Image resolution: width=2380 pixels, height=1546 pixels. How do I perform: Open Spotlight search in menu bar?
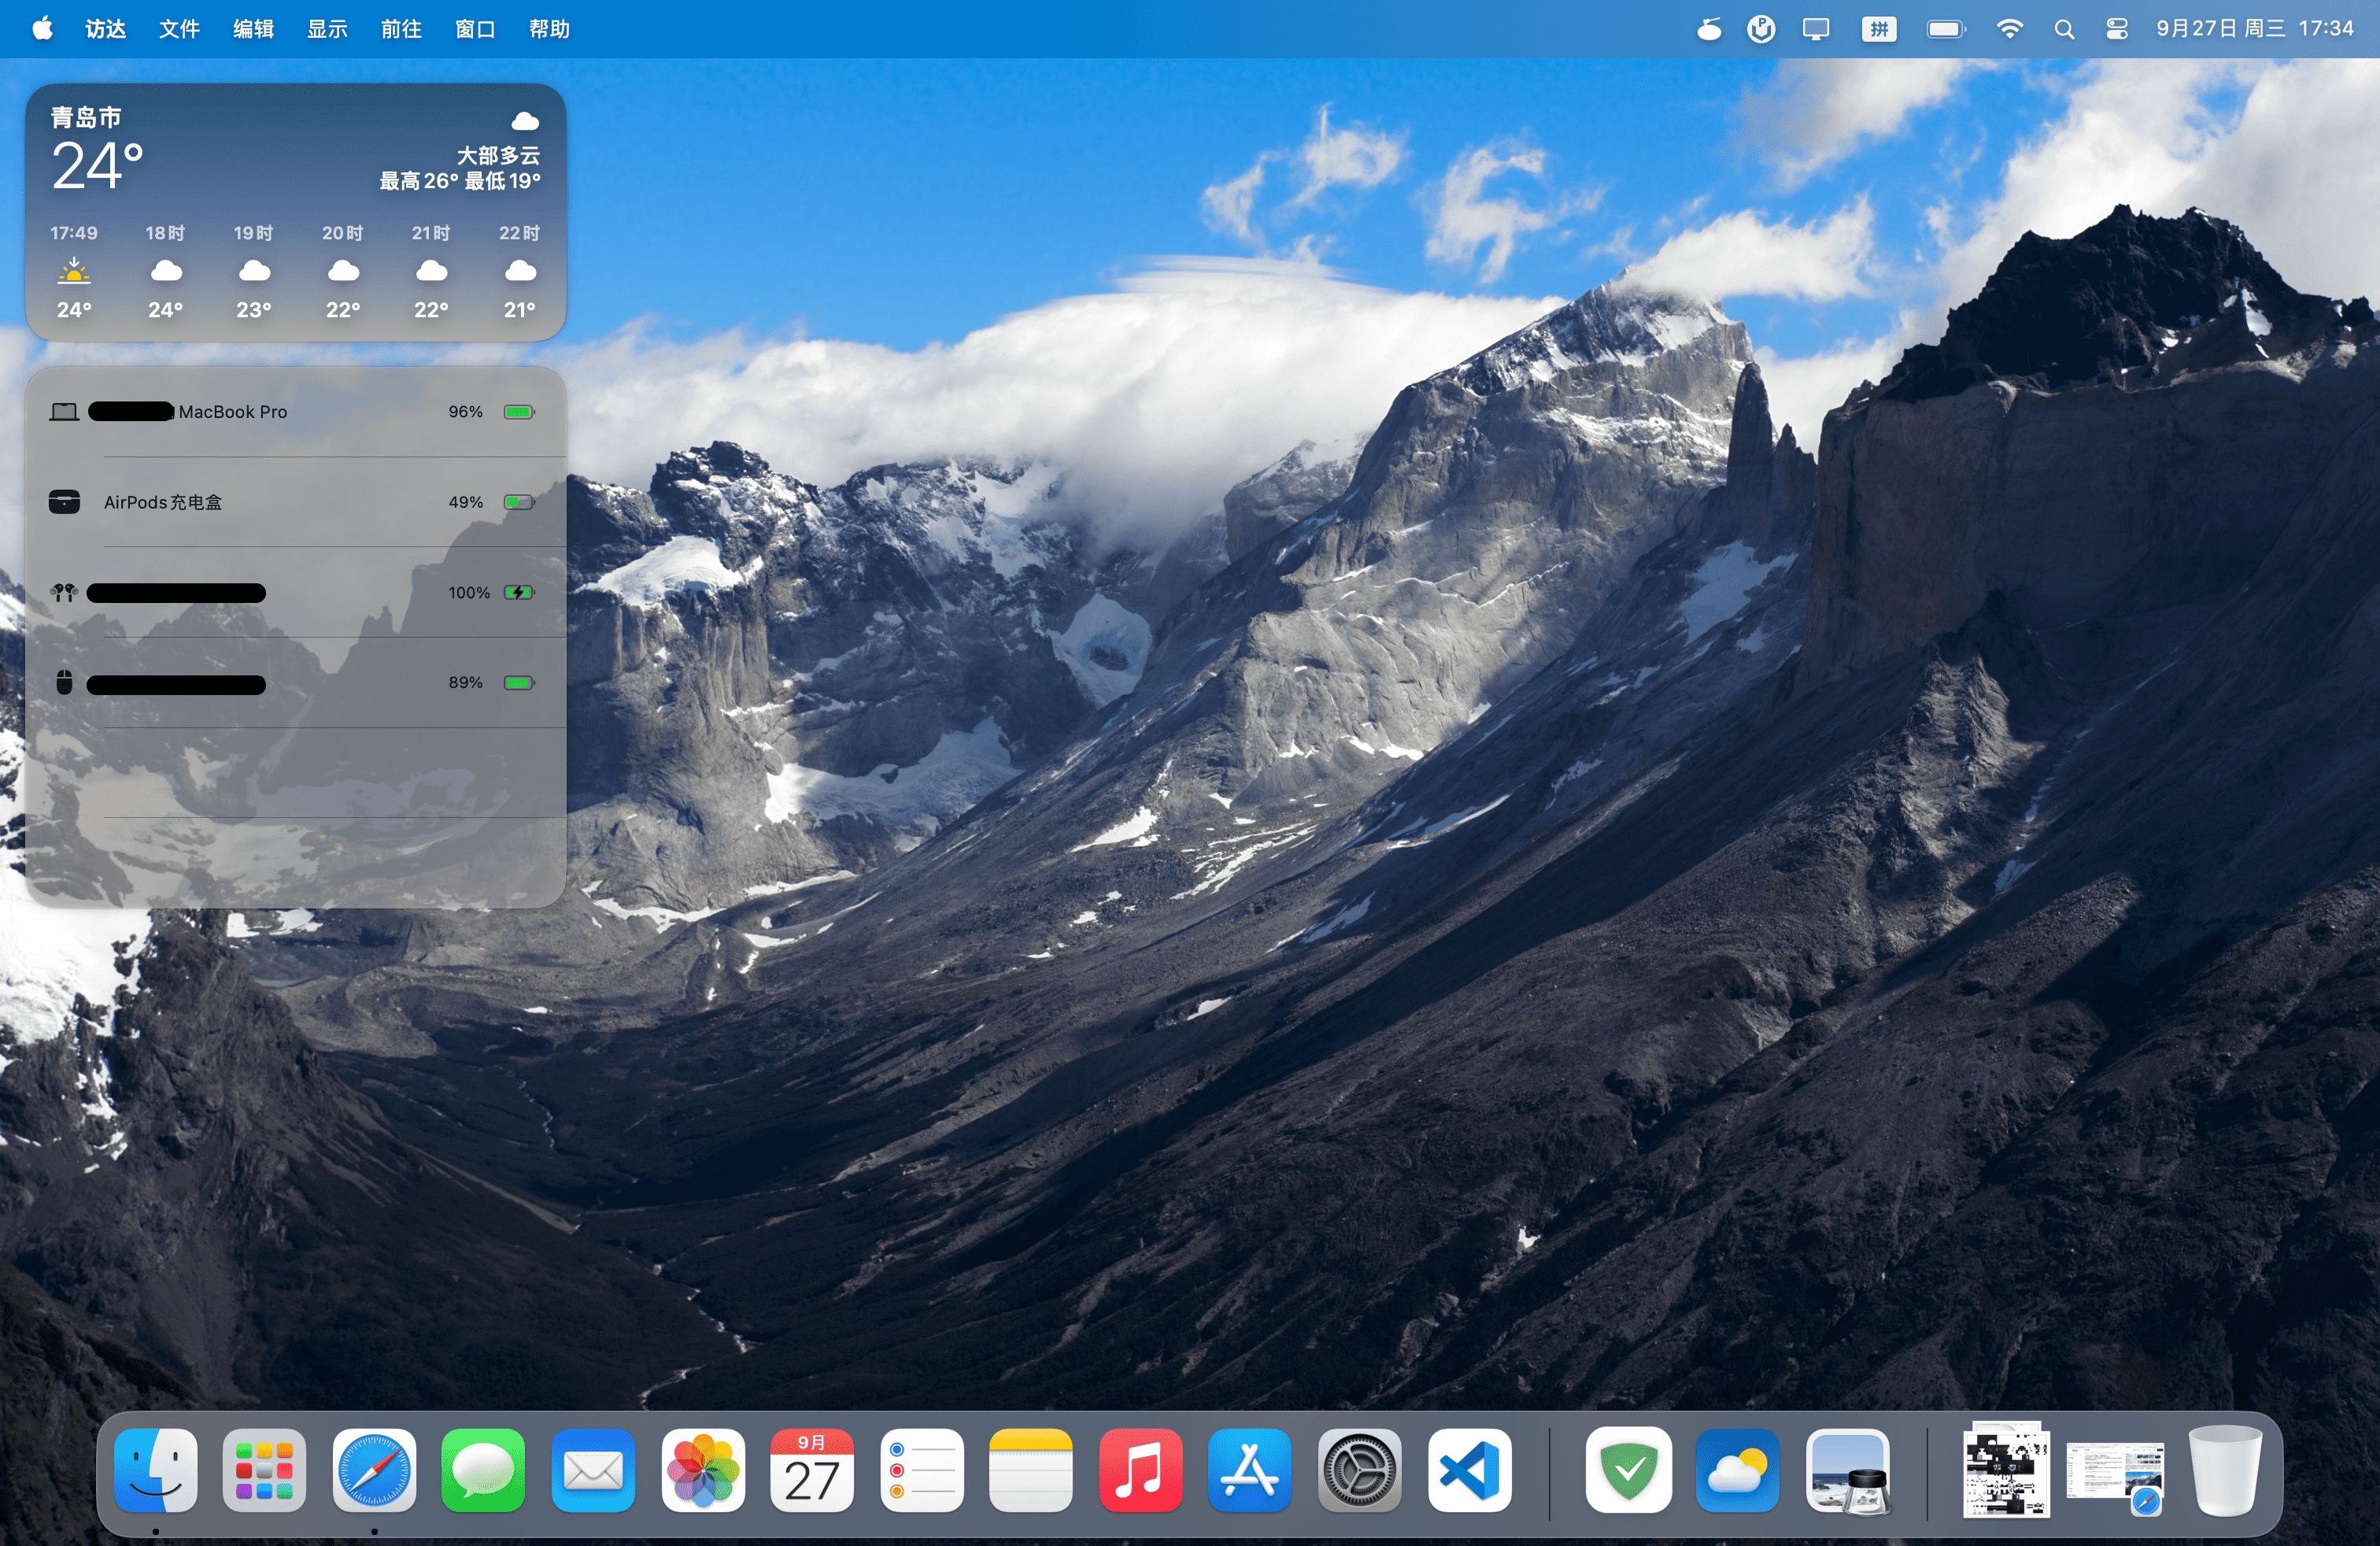[2064, 29]
